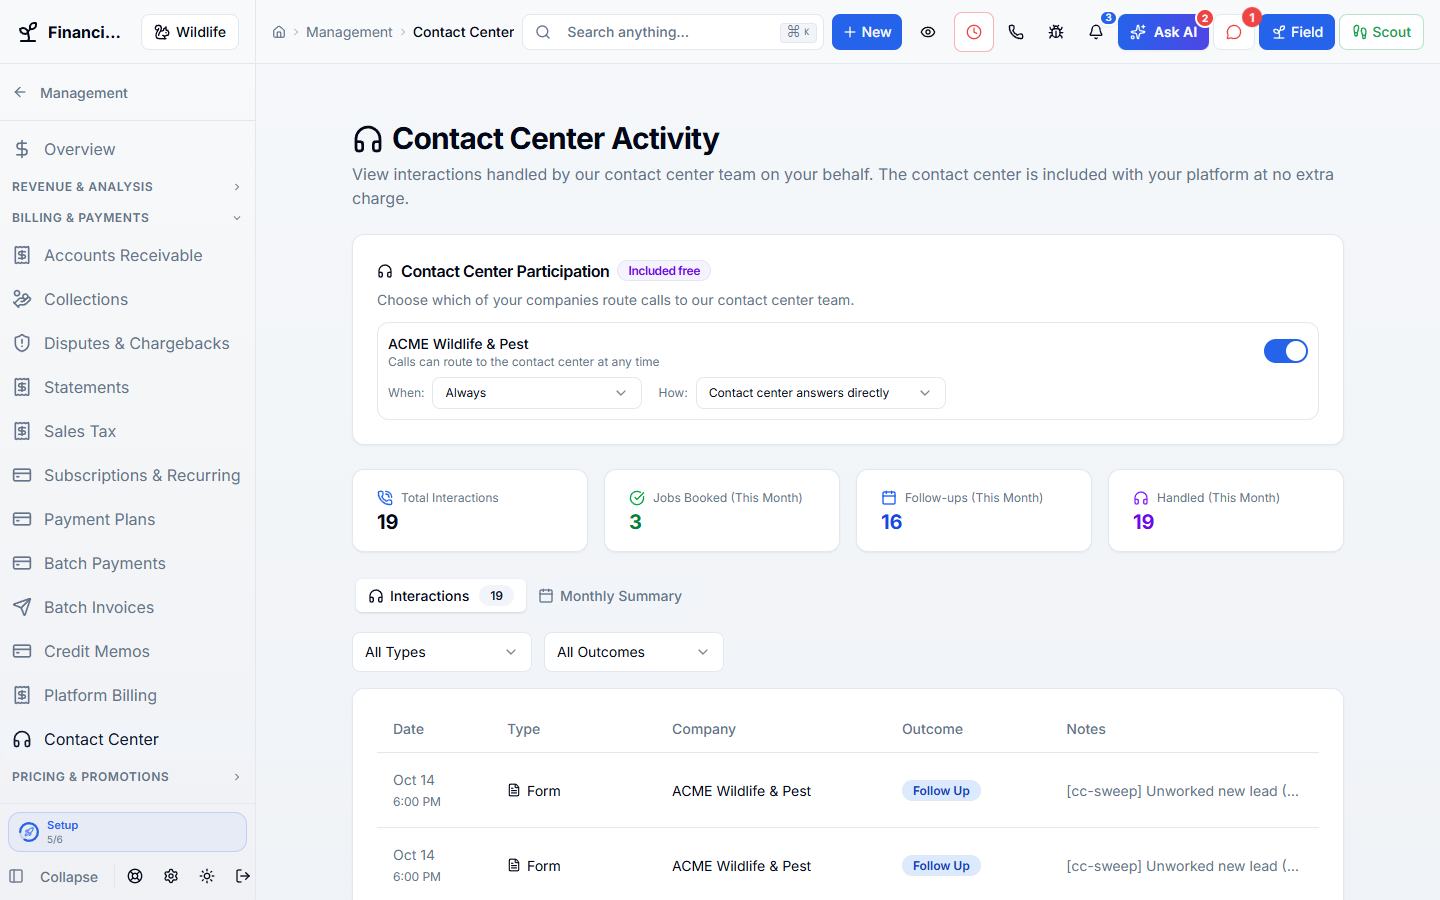Click Batch Invoices paper-plane icon

[22, 607]
